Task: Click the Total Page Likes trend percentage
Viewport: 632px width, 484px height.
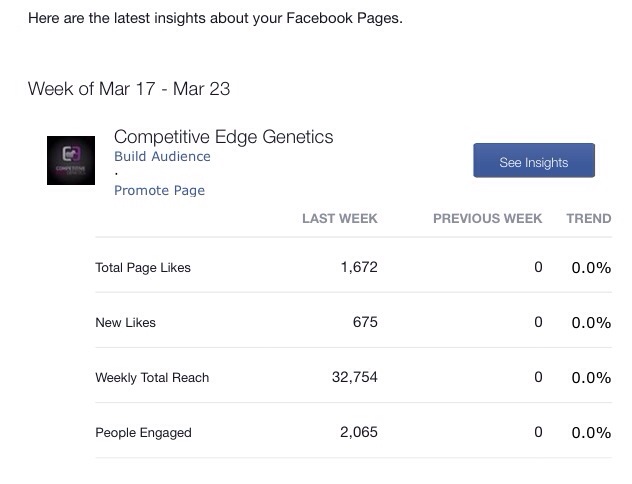Action: pyautogui.click(x=591, y=268)
